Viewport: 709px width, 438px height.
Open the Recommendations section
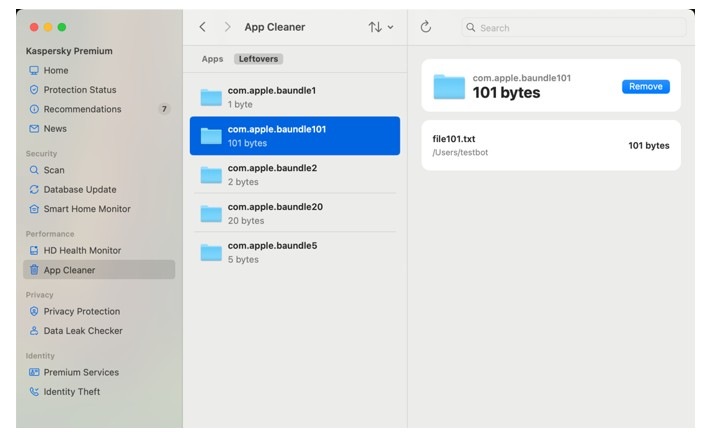click(x=82, y=109)
